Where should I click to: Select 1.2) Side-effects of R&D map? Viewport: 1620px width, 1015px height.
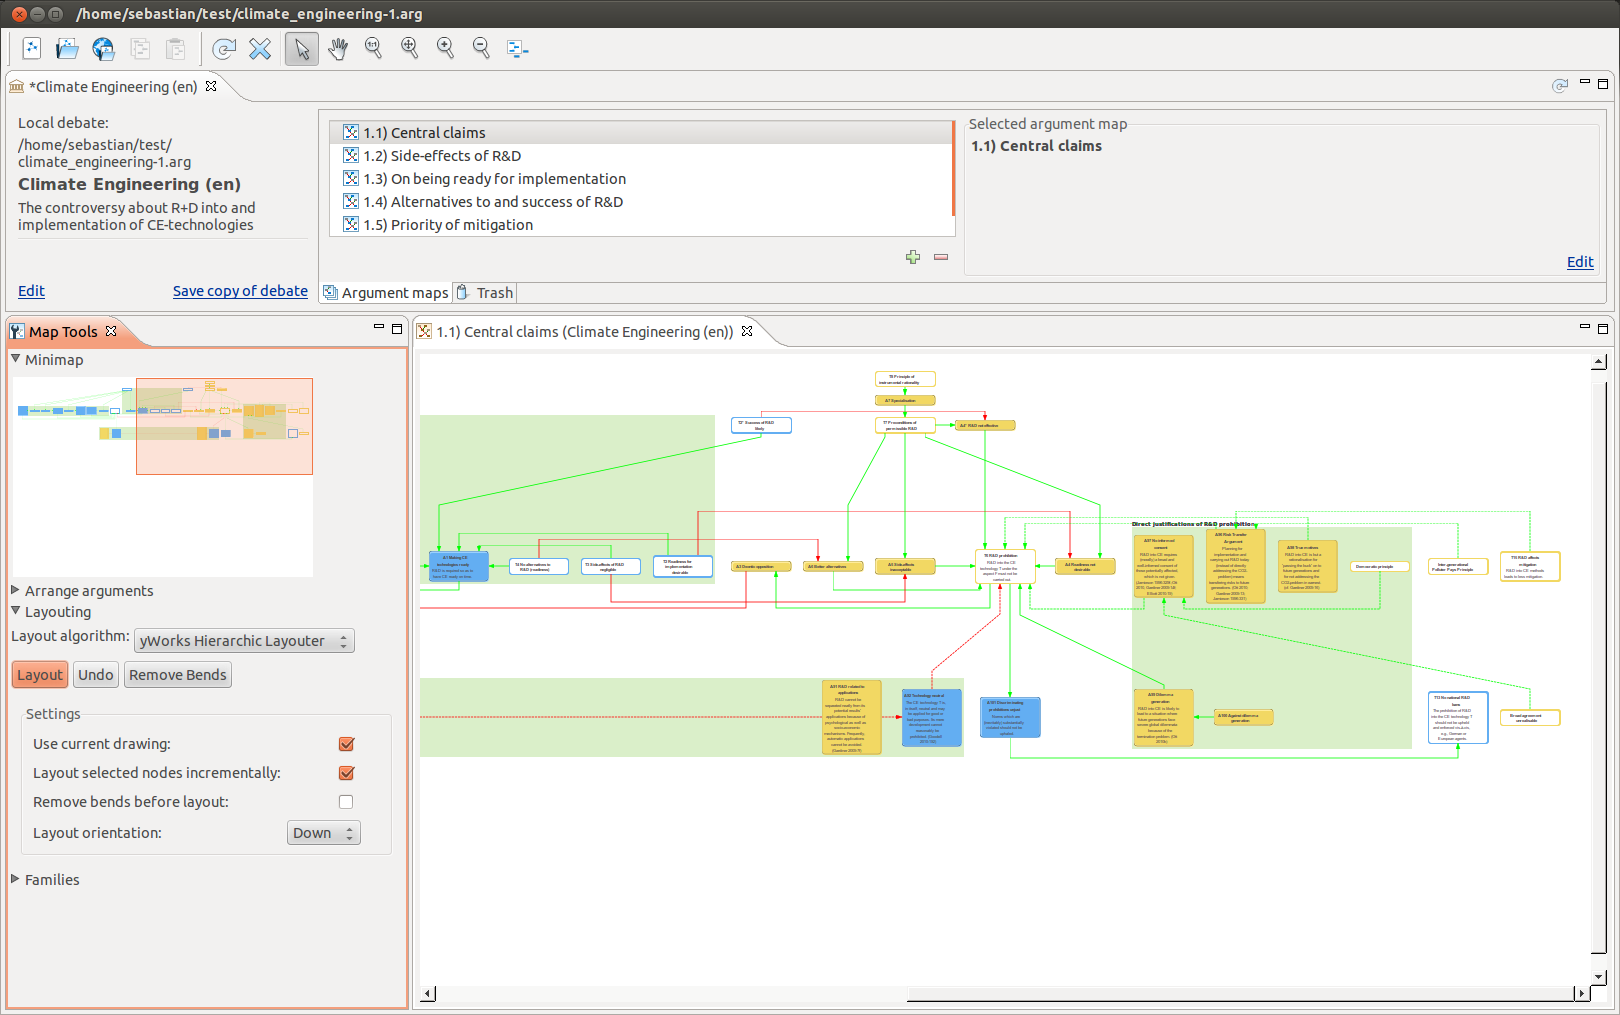(x=641, y=156)
